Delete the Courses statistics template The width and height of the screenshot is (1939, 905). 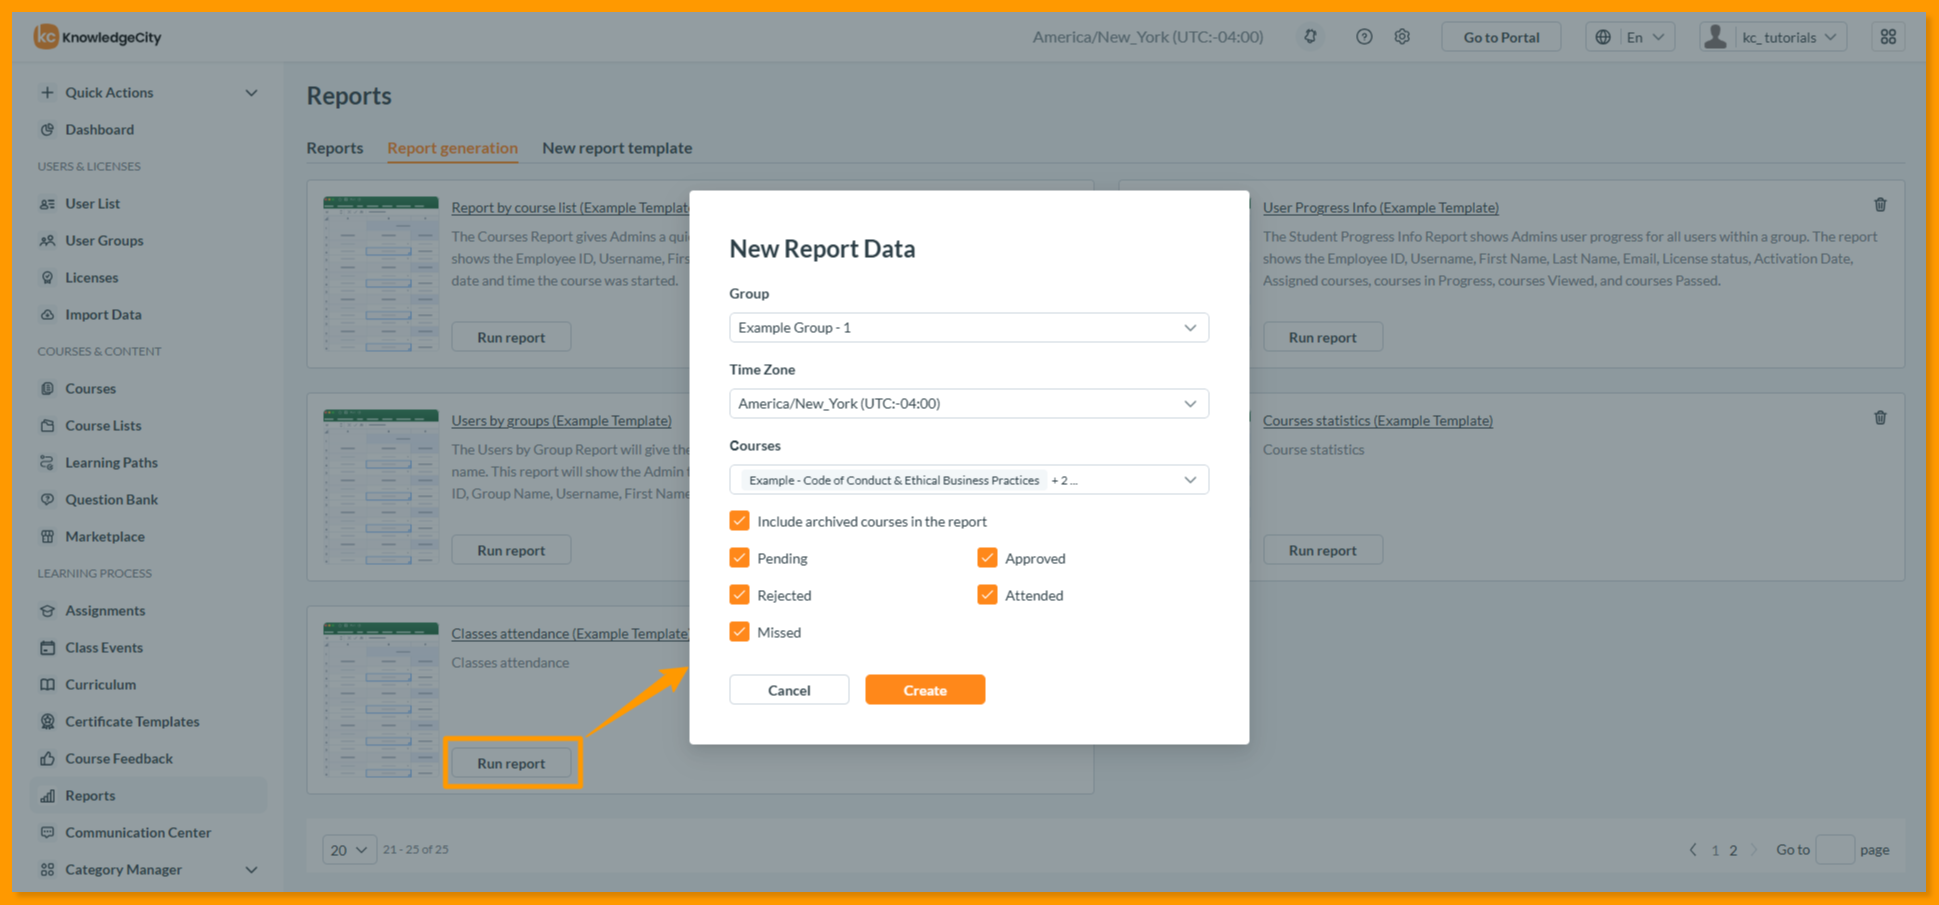pos(1880,418)
